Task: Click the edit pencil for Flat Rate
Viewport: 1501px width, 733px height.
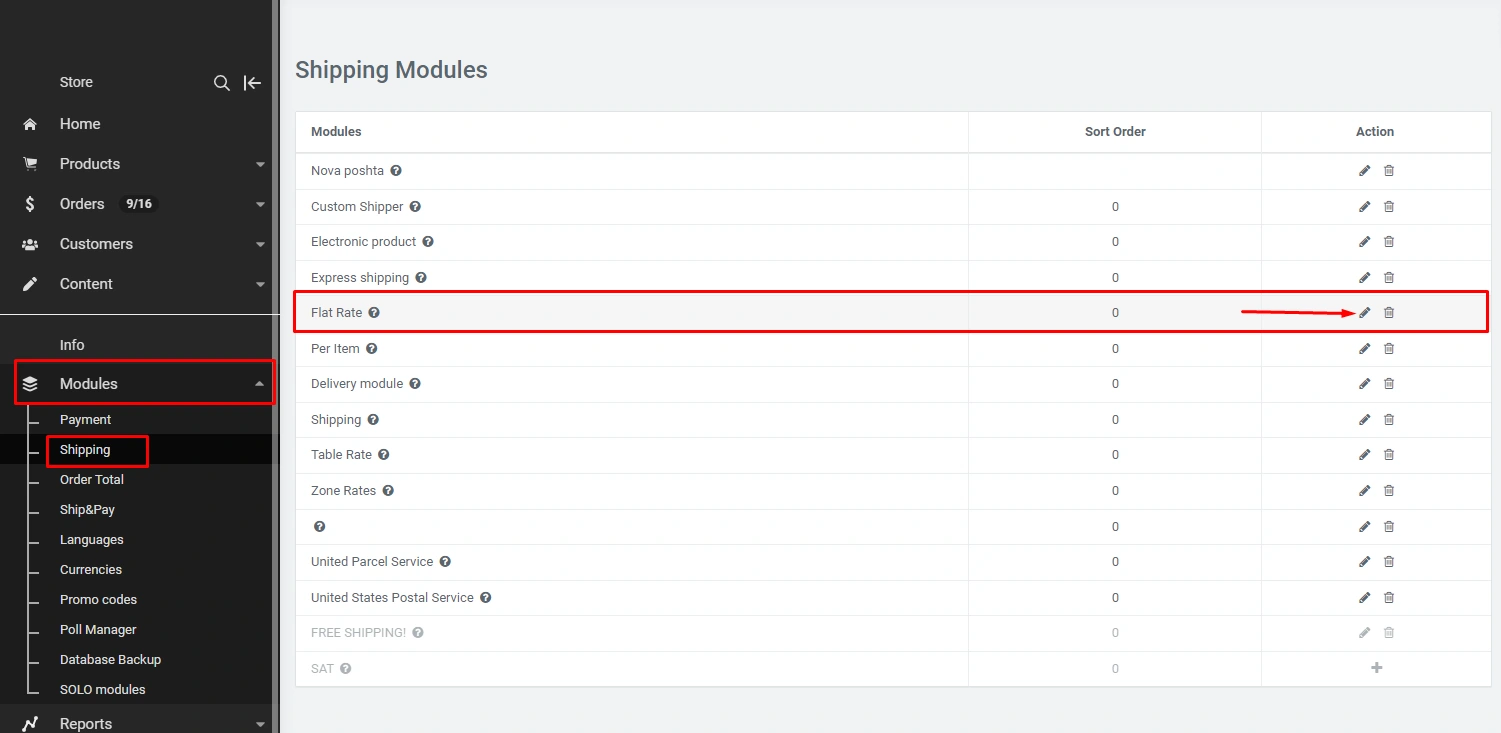Action: click(1365, 313)
